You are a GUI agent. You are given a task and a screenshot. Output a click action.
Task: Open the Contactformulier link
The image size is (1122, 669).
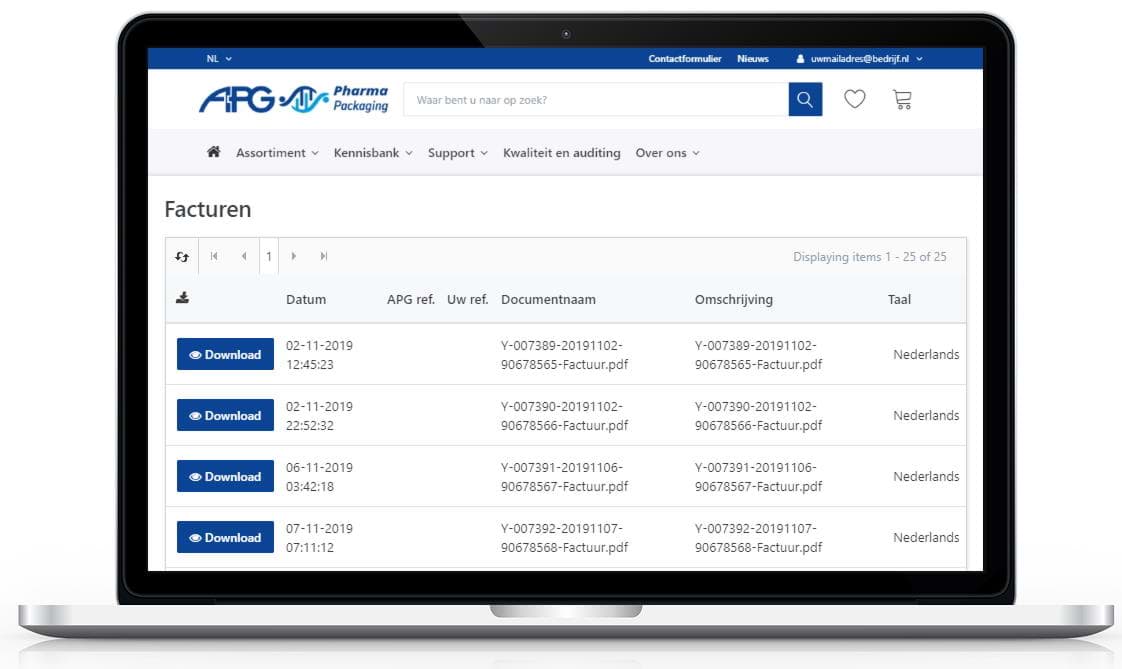(x=685, y=59)
